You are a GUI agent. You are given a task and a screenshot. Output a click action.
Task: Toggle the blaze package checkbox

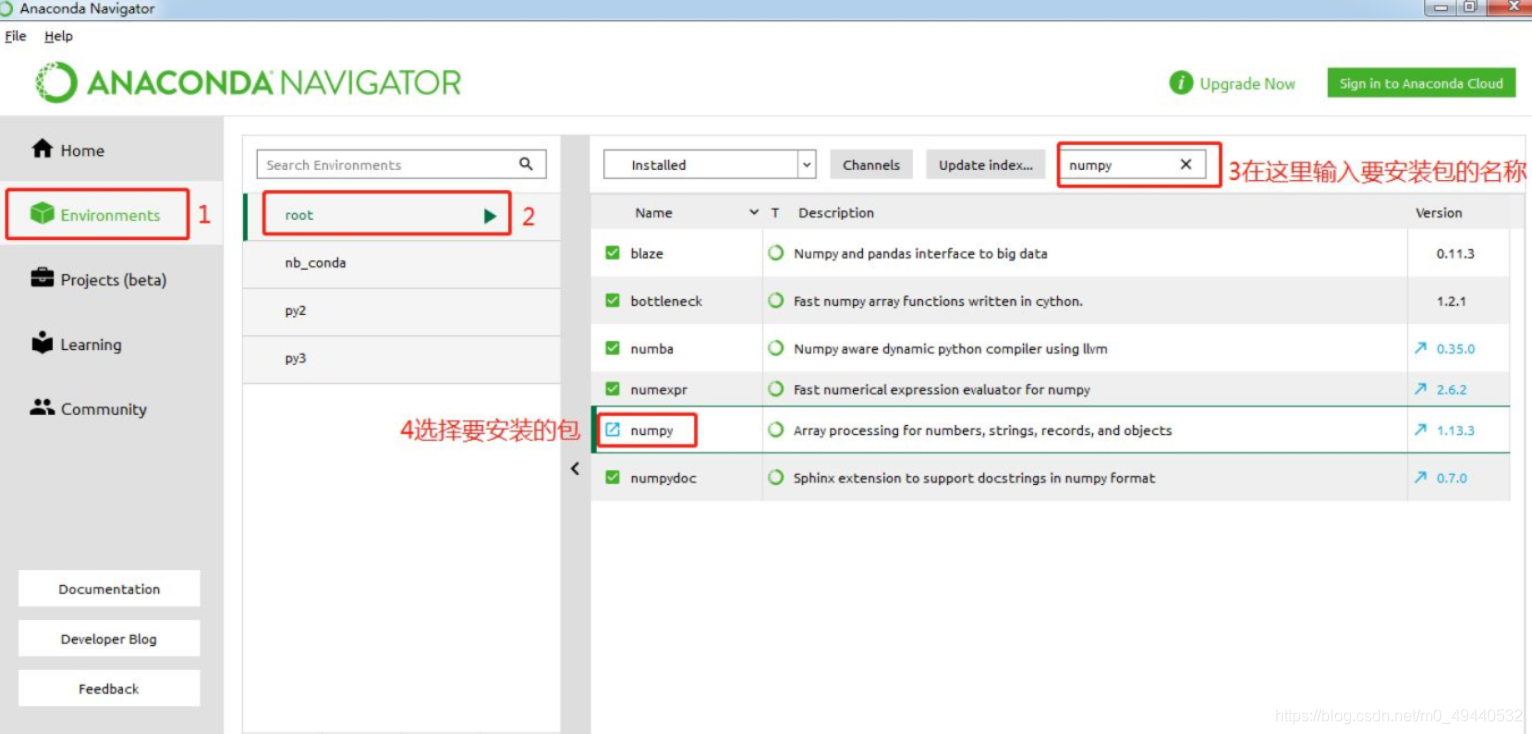tap(613, 253)
